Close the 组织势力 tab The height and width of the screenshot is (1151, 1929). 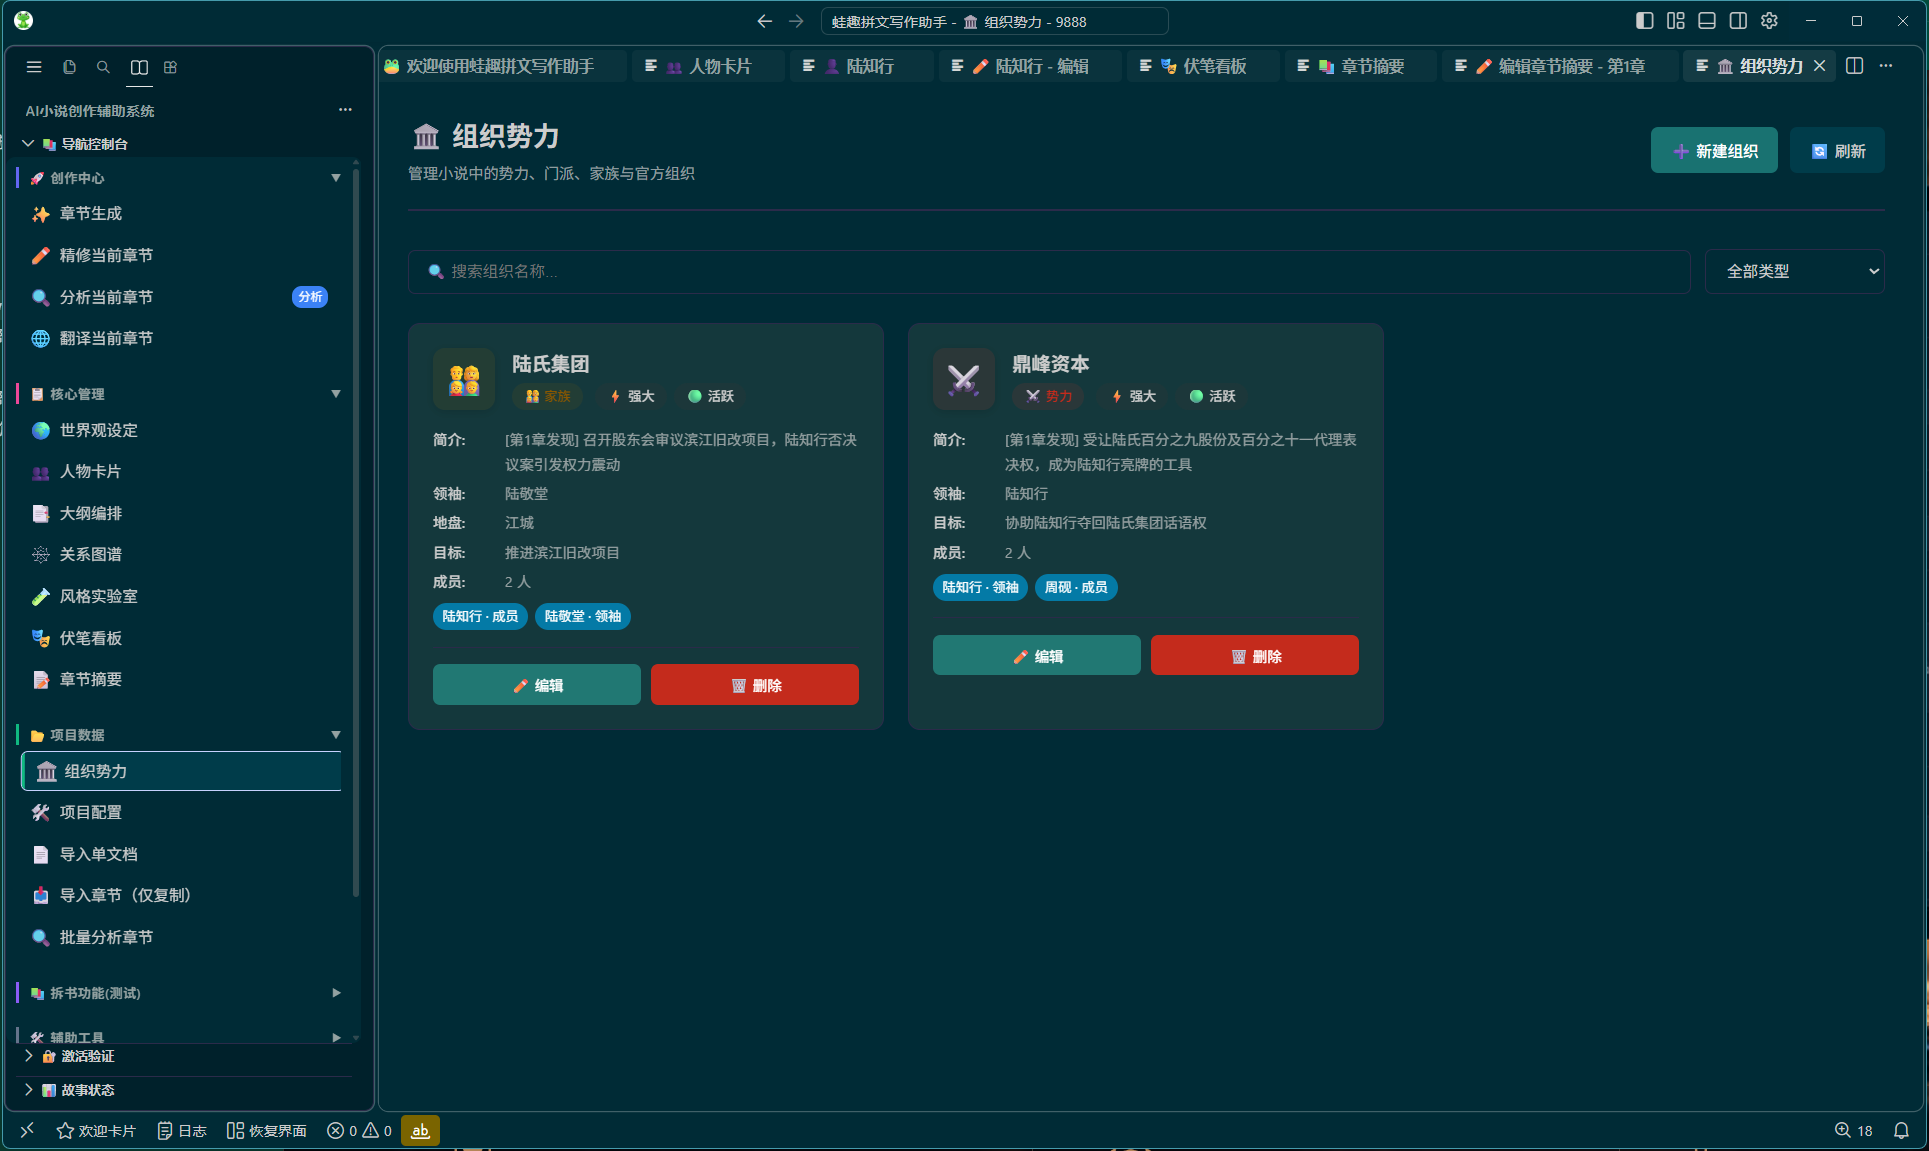(x=1820, y=66)
